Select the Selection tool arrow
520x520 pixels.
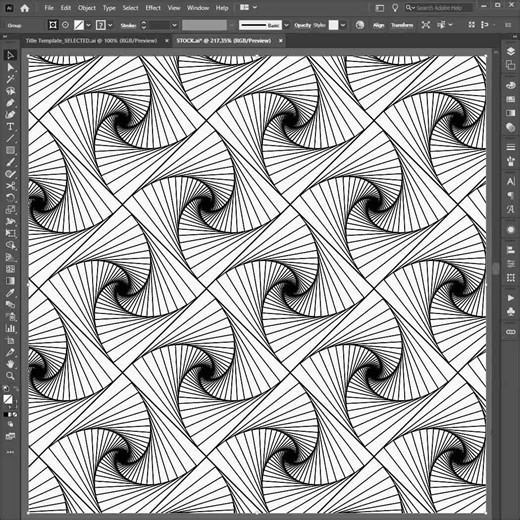(10, 55)
